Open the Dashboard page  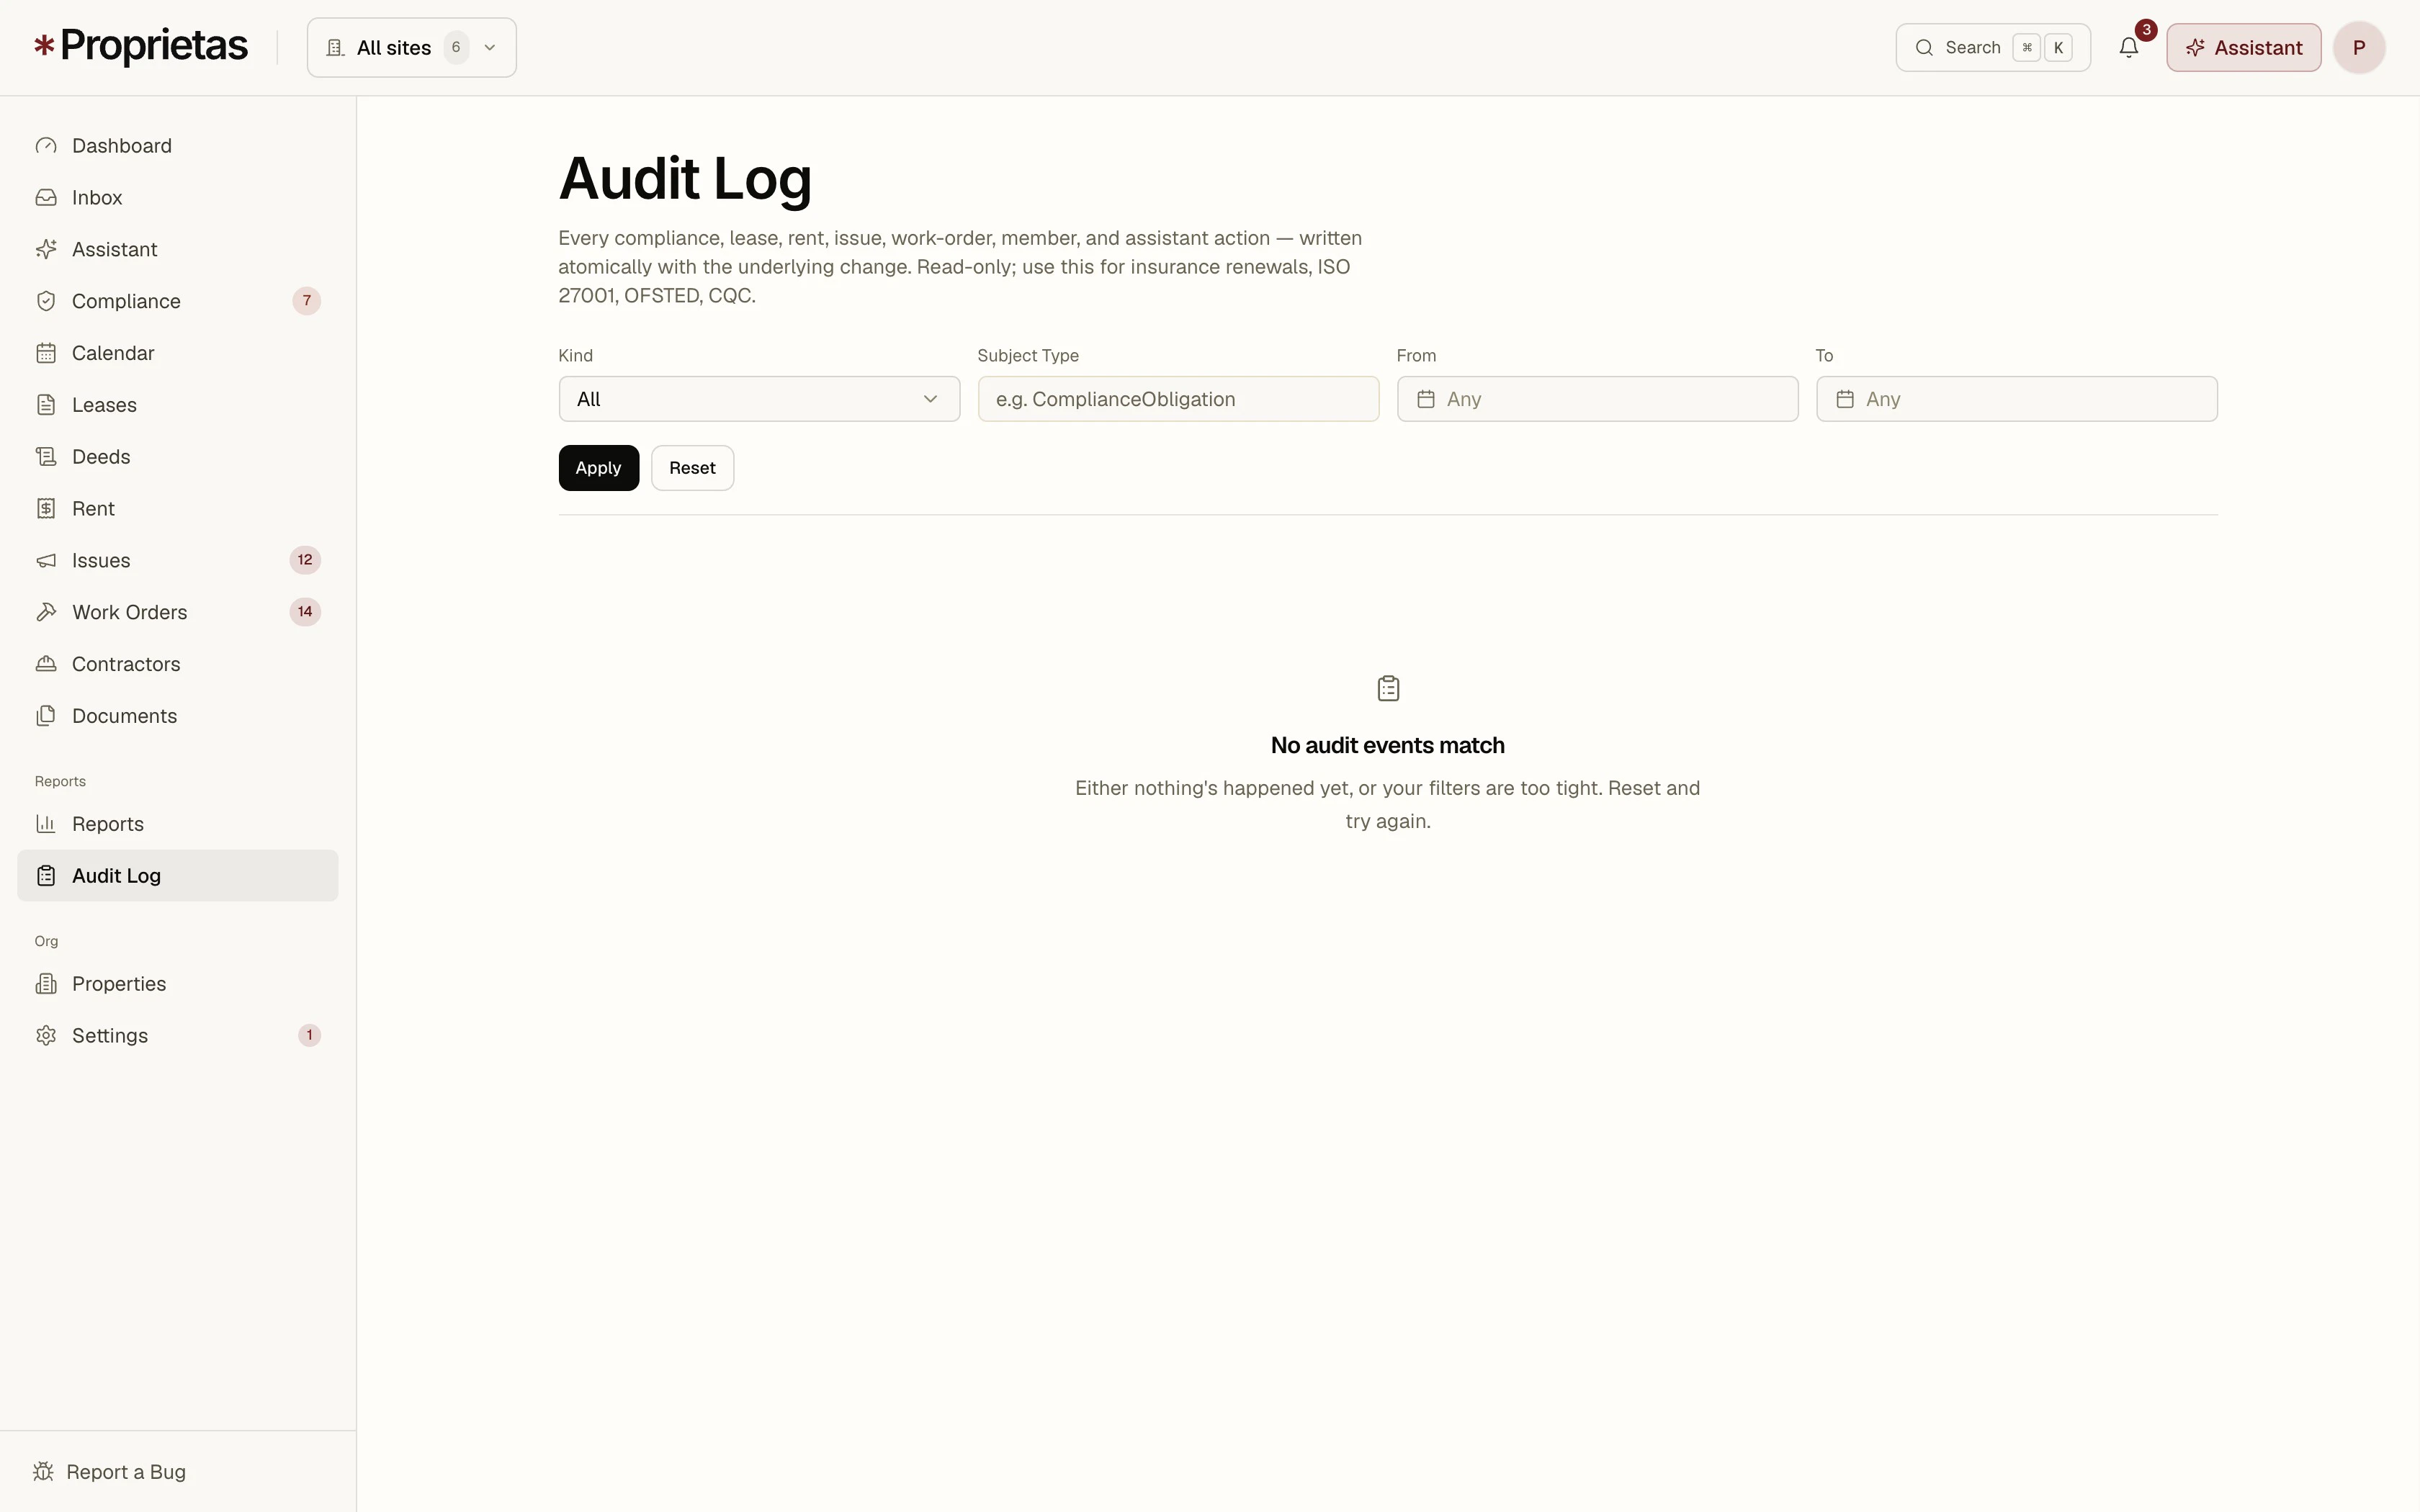click(x=178, y=146)
